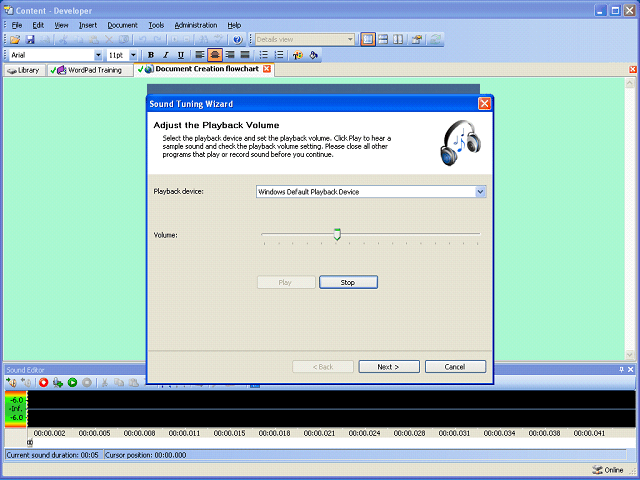
Task: Click the Online status indicator
Action: 608,470
